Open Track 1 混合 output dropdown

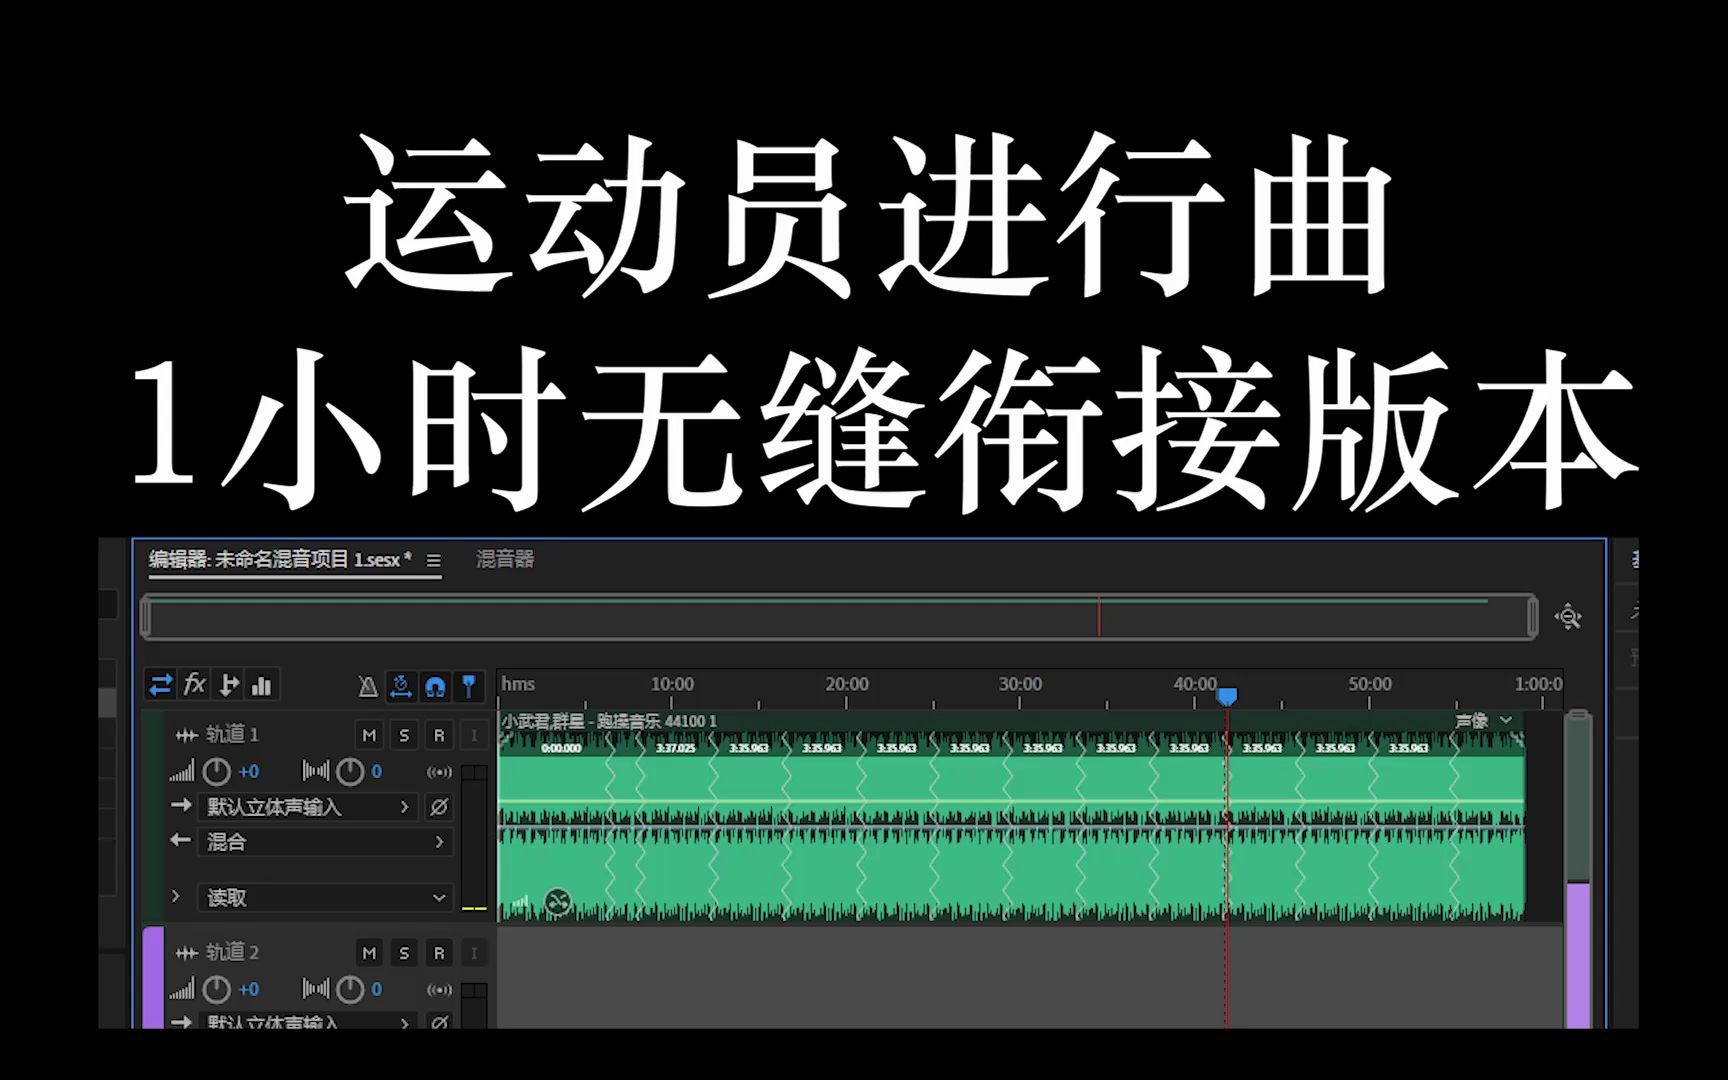tap(325, 842)
